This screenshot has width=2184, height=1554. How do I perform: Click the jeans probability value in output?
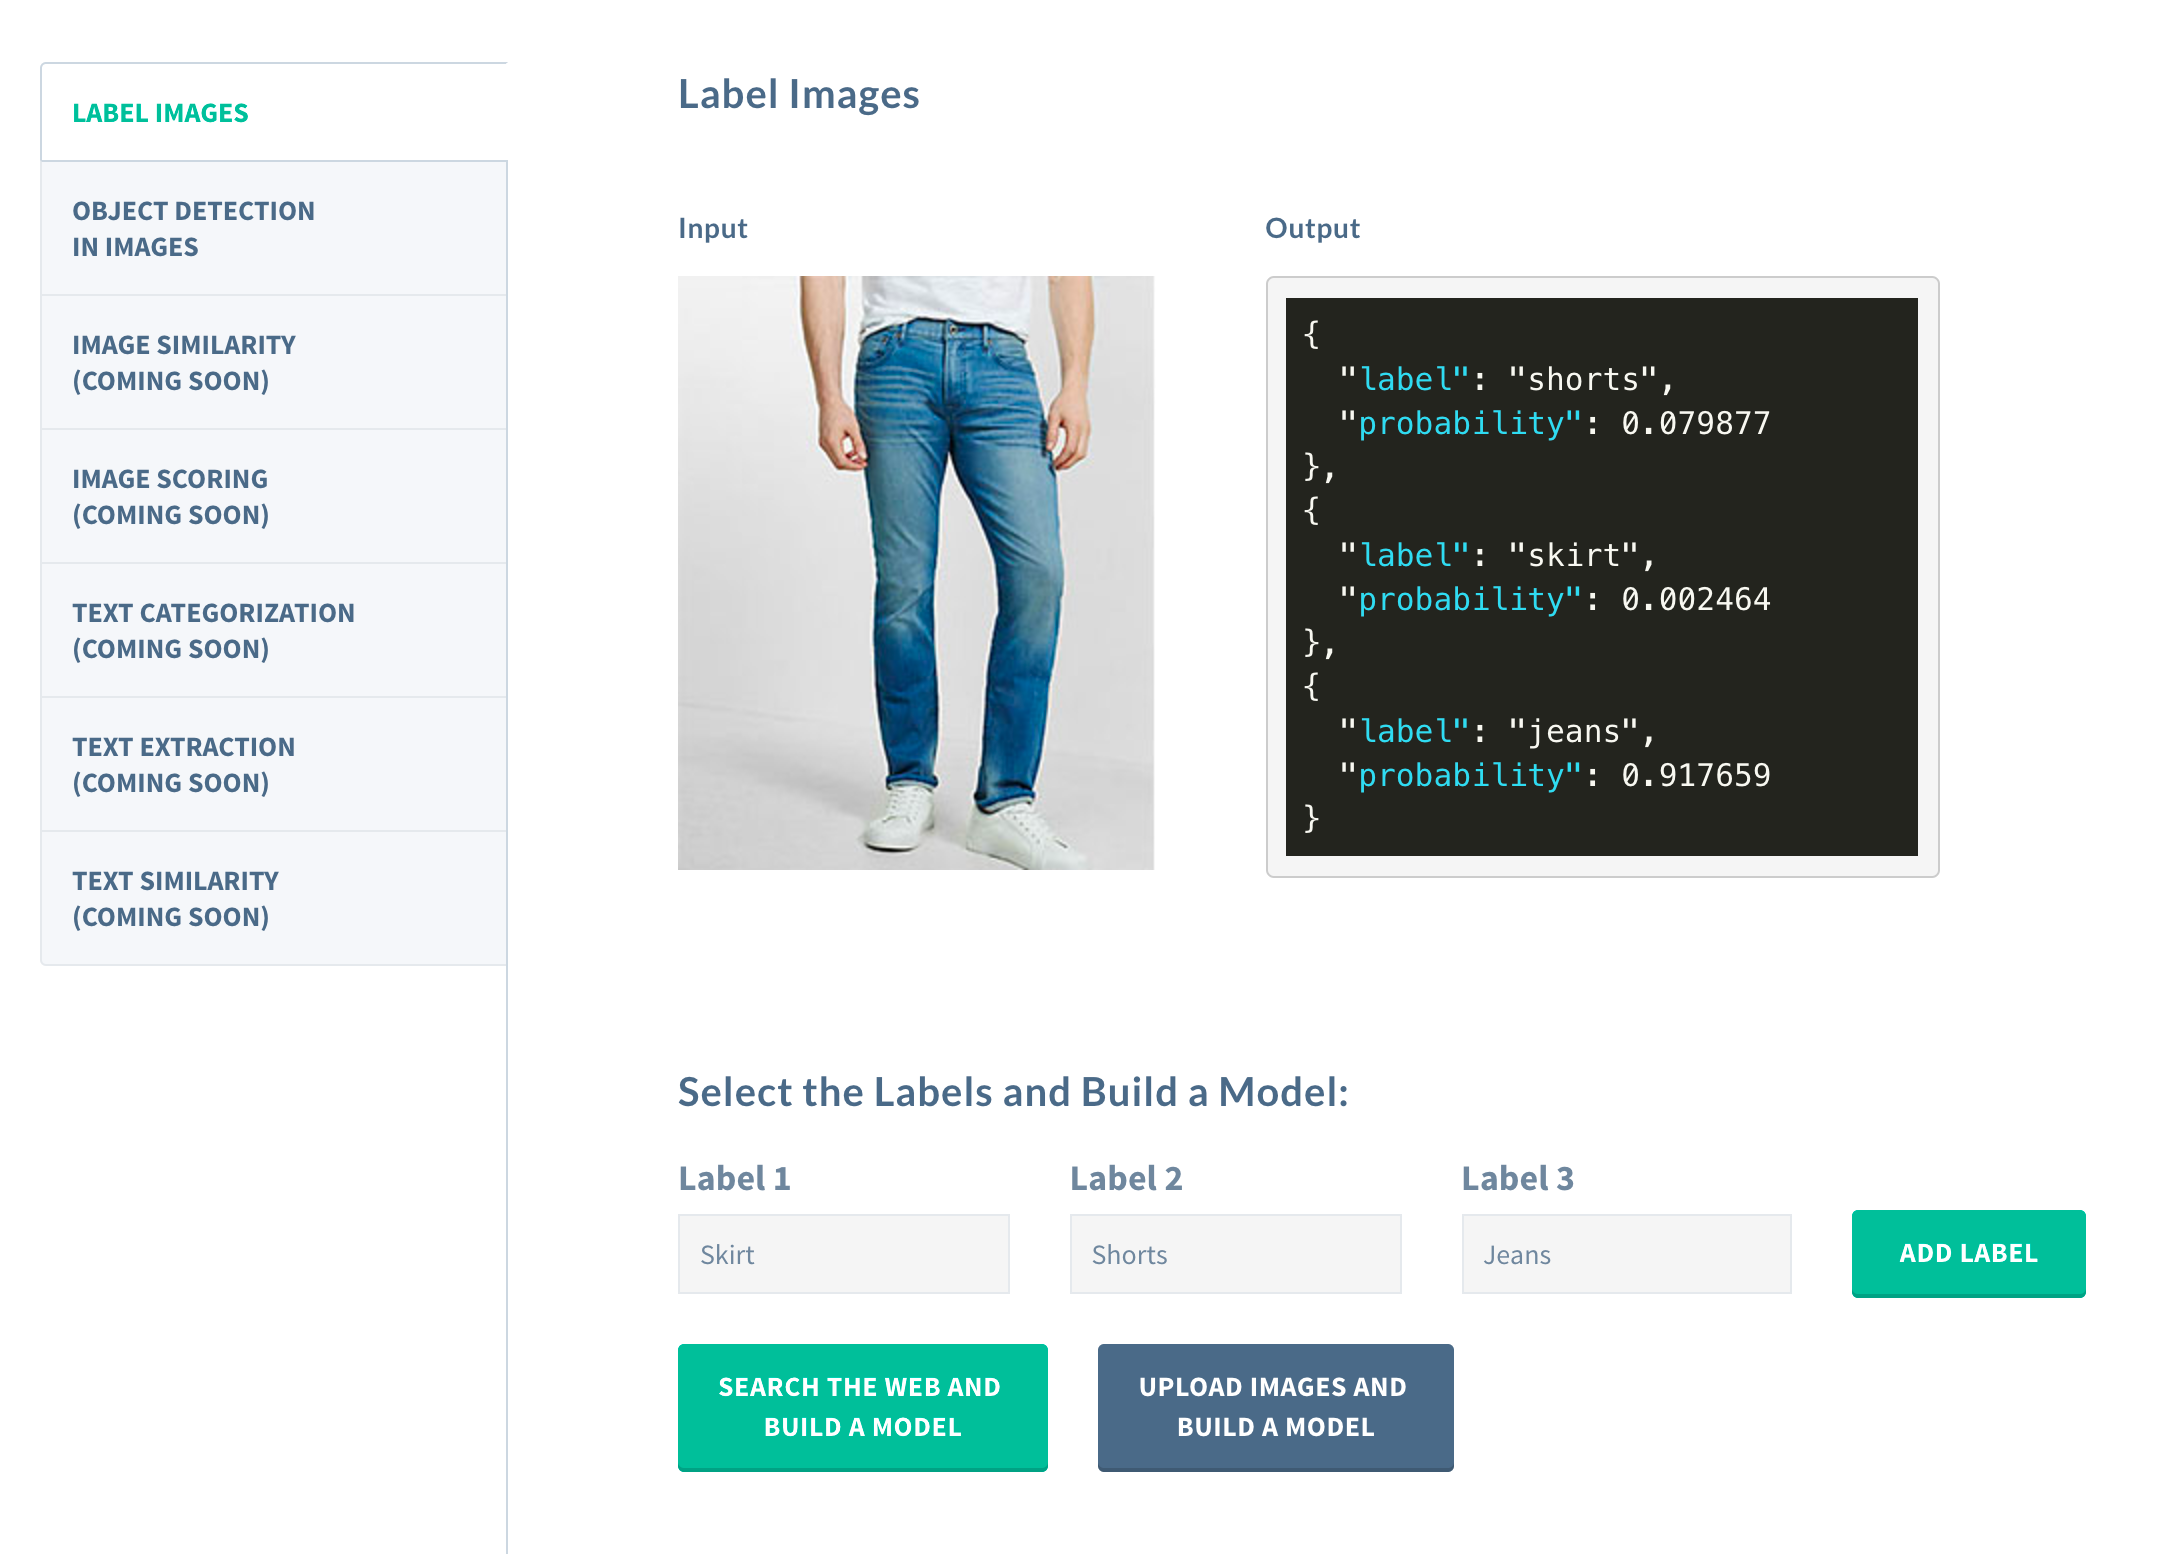click(x=1695, y=775)
